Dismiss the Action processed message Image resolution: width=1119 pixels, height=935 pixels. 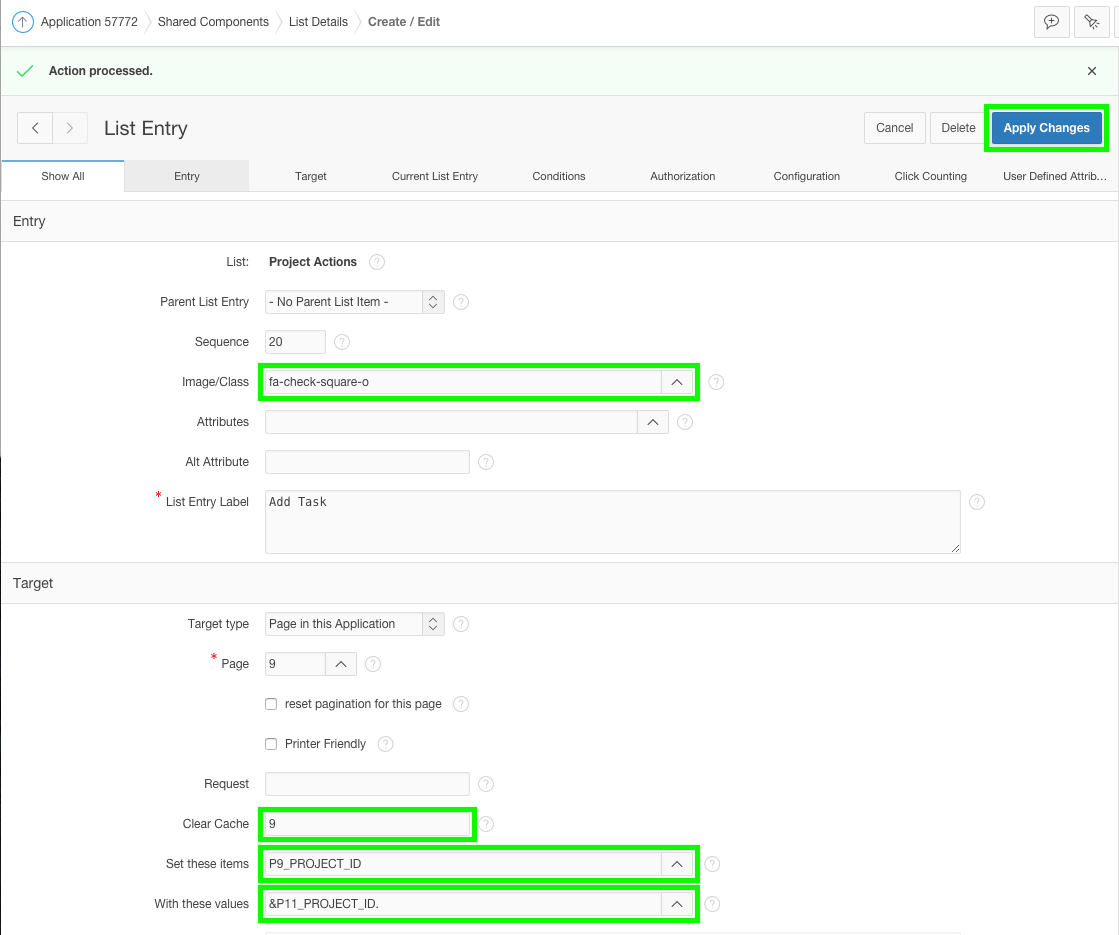1092,71
